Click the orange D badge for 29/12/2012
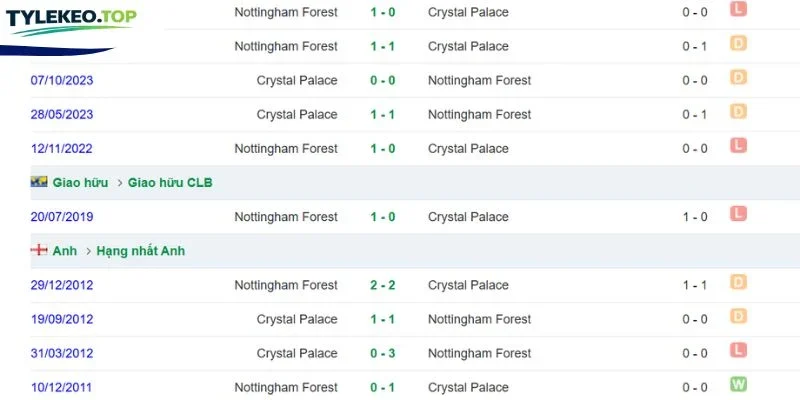800x400 pixels. [738, 282]
